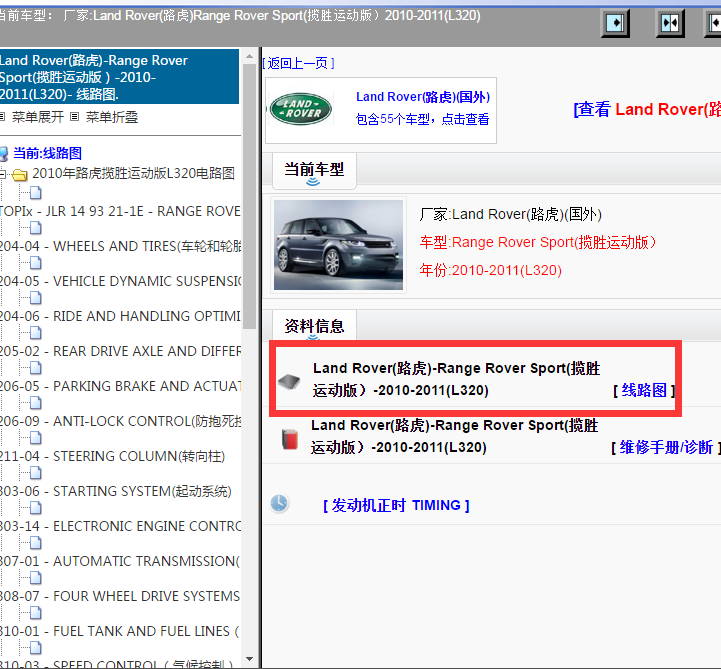Open TOPIx - JLR 14 93 21-1E tree item

[120, 211]
